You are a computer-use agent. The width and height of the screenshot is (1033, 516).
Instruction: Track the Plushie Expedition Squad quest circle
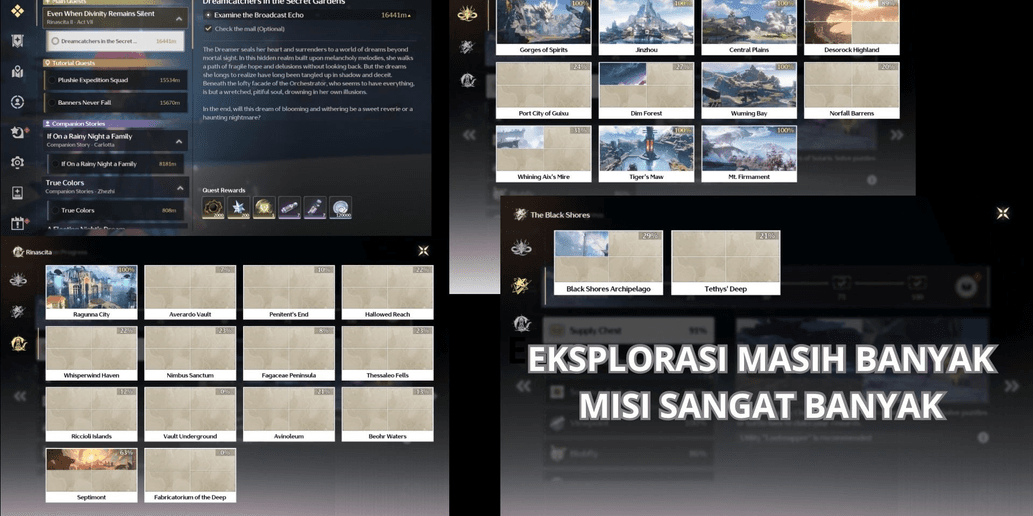pyautogui.click(x=52, y=80)
